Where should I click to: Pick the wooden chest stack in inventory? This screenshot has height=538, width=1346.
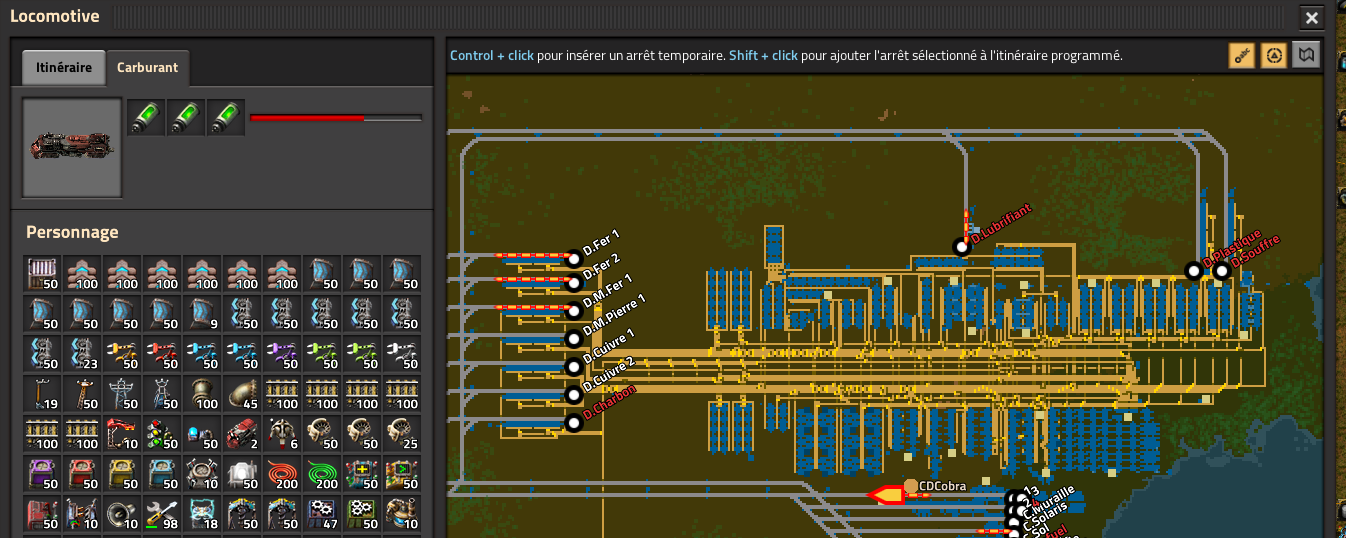click(x=42, y=274)
